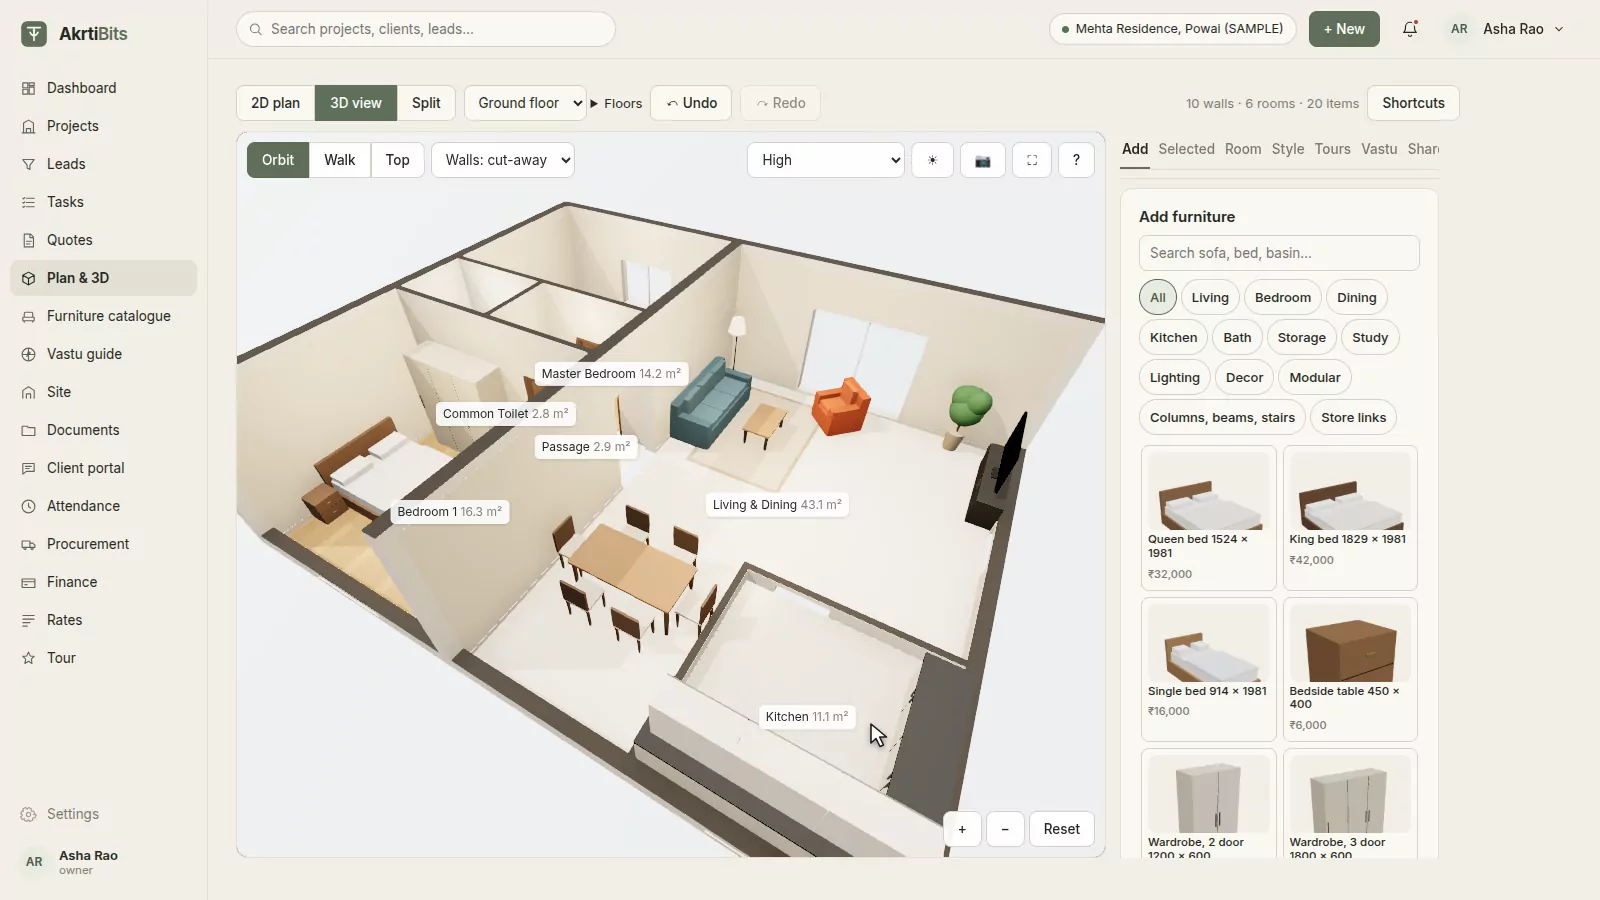Open the Site section
The image size is (1600, 900).
(x=103, y=392)
